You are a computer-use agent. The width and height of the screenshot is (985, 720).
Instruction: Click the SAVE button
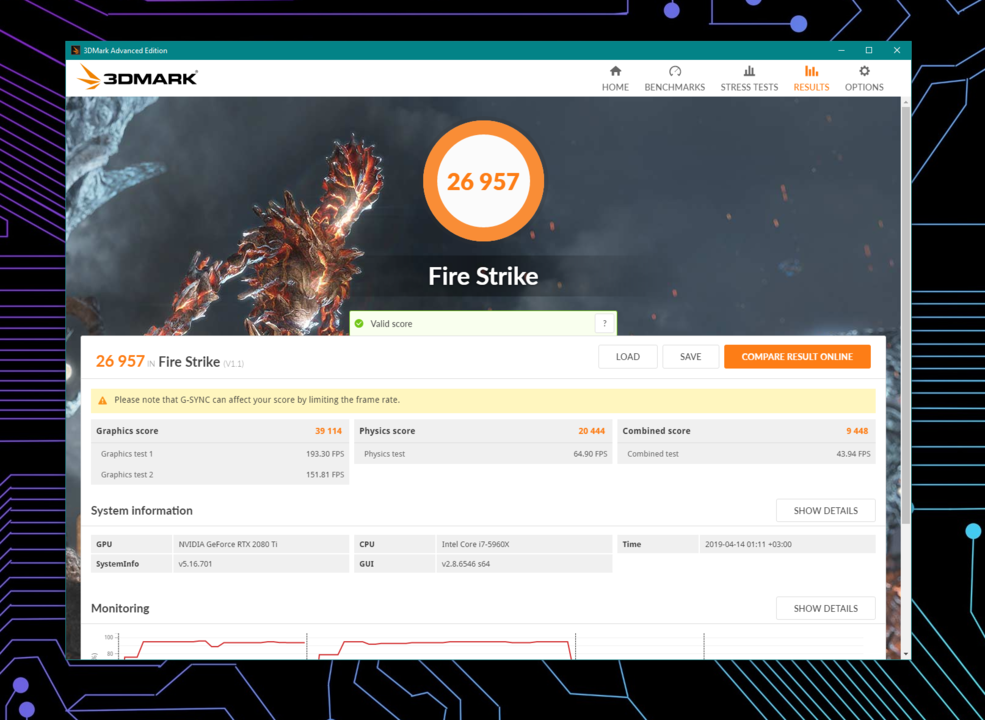tap(690, 357)
